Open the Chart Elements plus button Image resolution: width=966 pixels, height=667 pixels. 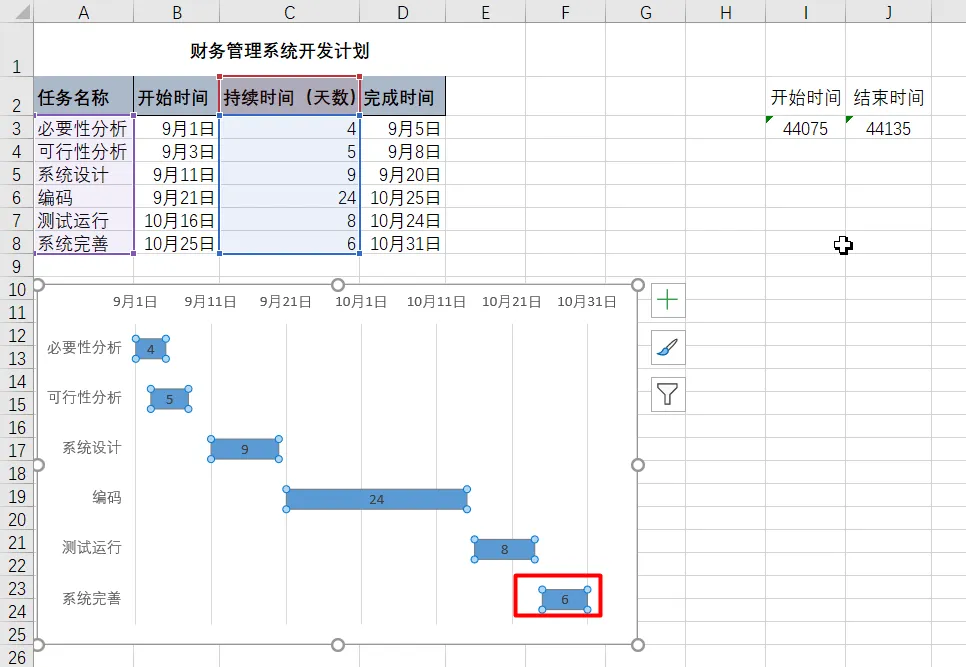(x=668, y=301)
